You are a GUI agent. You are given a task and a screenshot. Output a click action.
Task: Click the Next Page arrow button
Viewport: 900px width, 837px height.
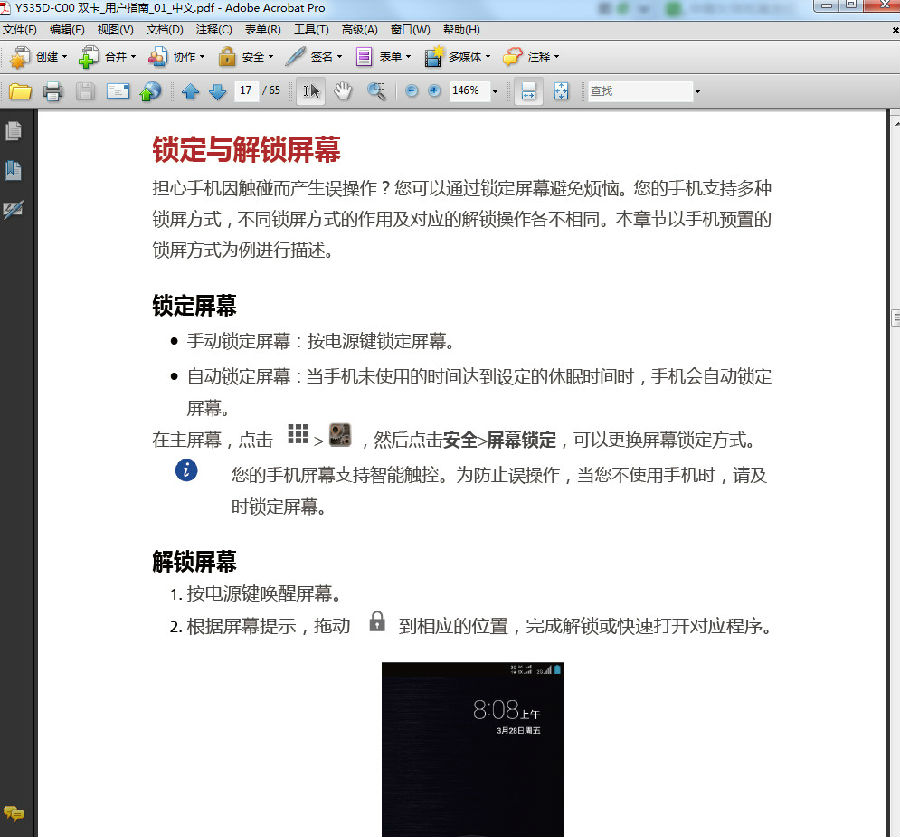(218, 91)
